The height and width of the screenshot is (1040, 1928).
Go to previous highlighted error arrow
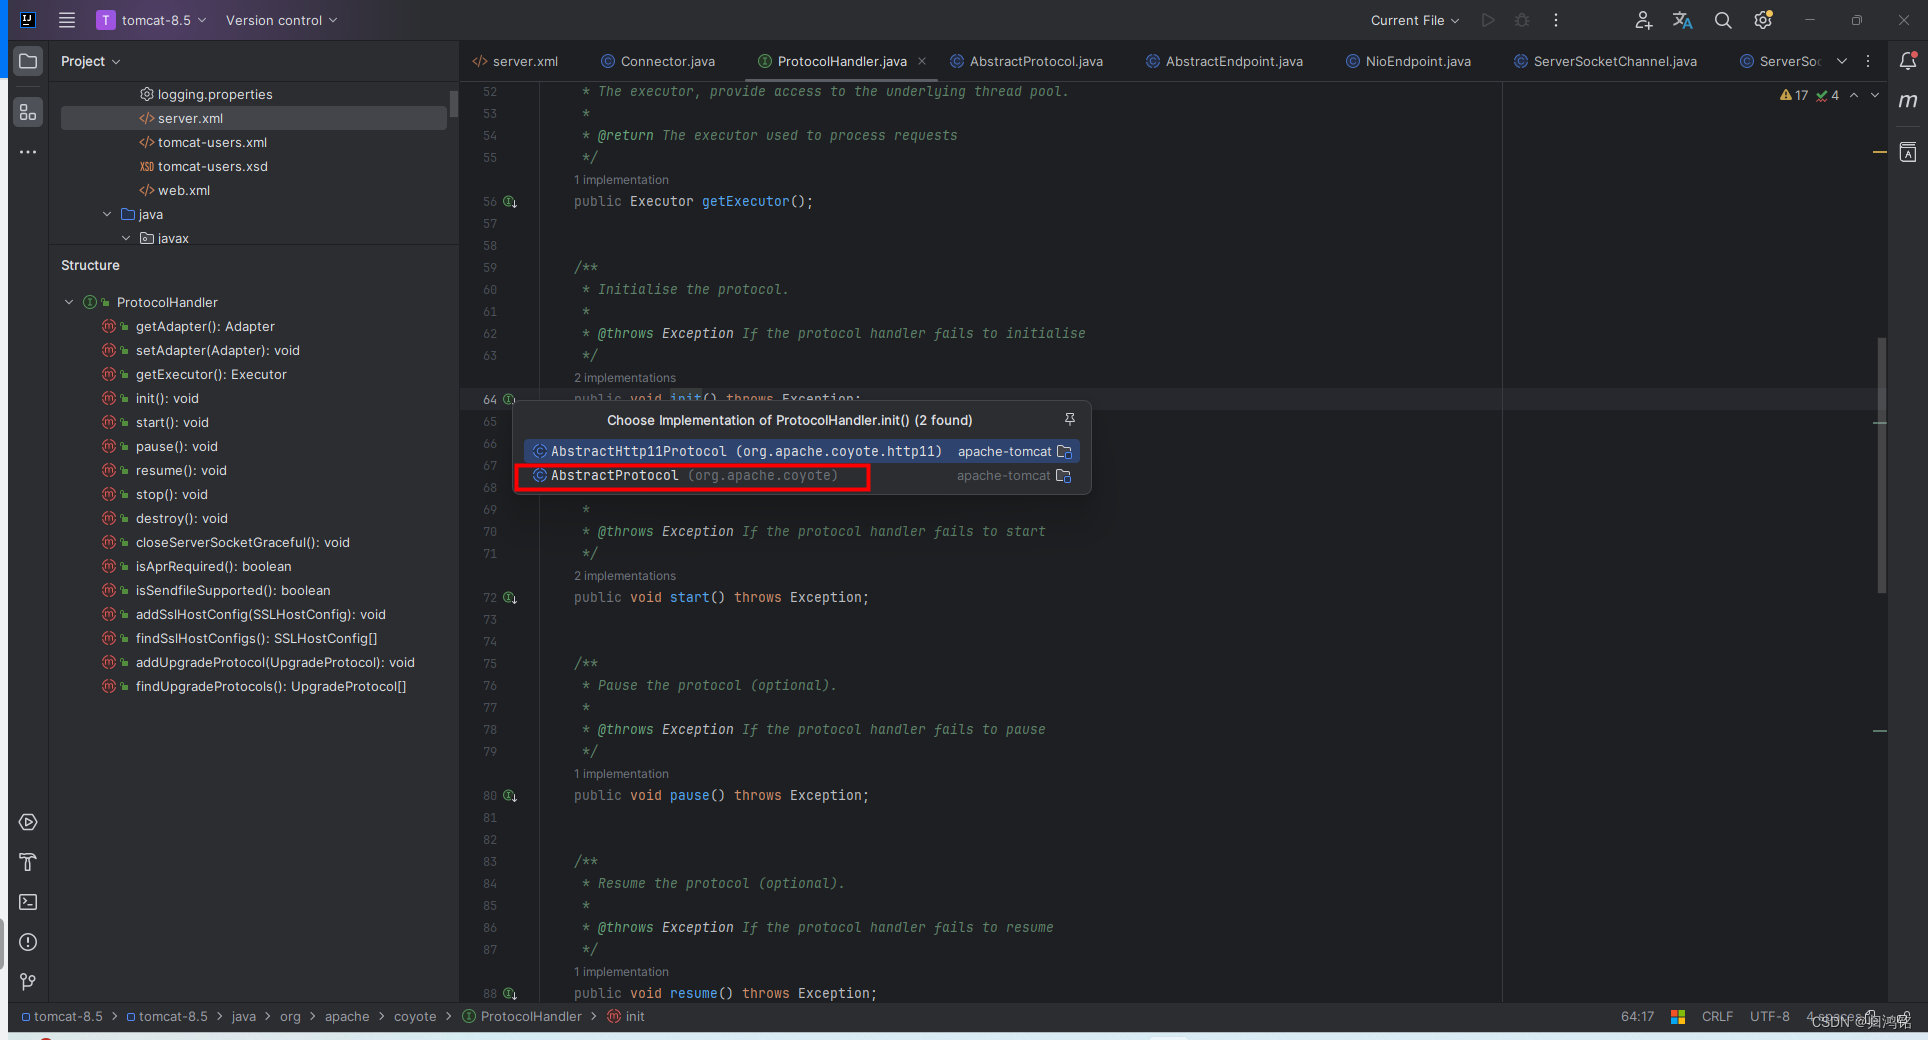coord(1854,95)
